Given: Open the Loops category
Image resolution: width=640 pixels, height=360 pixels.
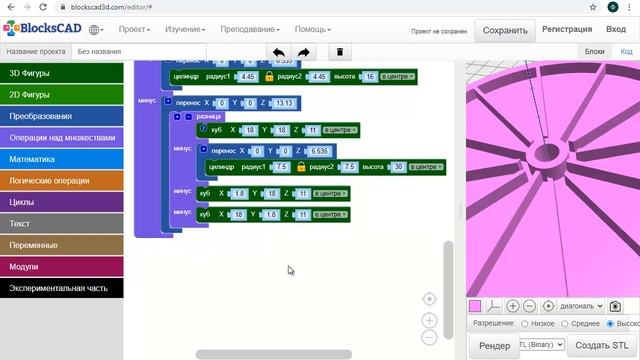Looking at the screenshot, I should click(x=62, y=202).
